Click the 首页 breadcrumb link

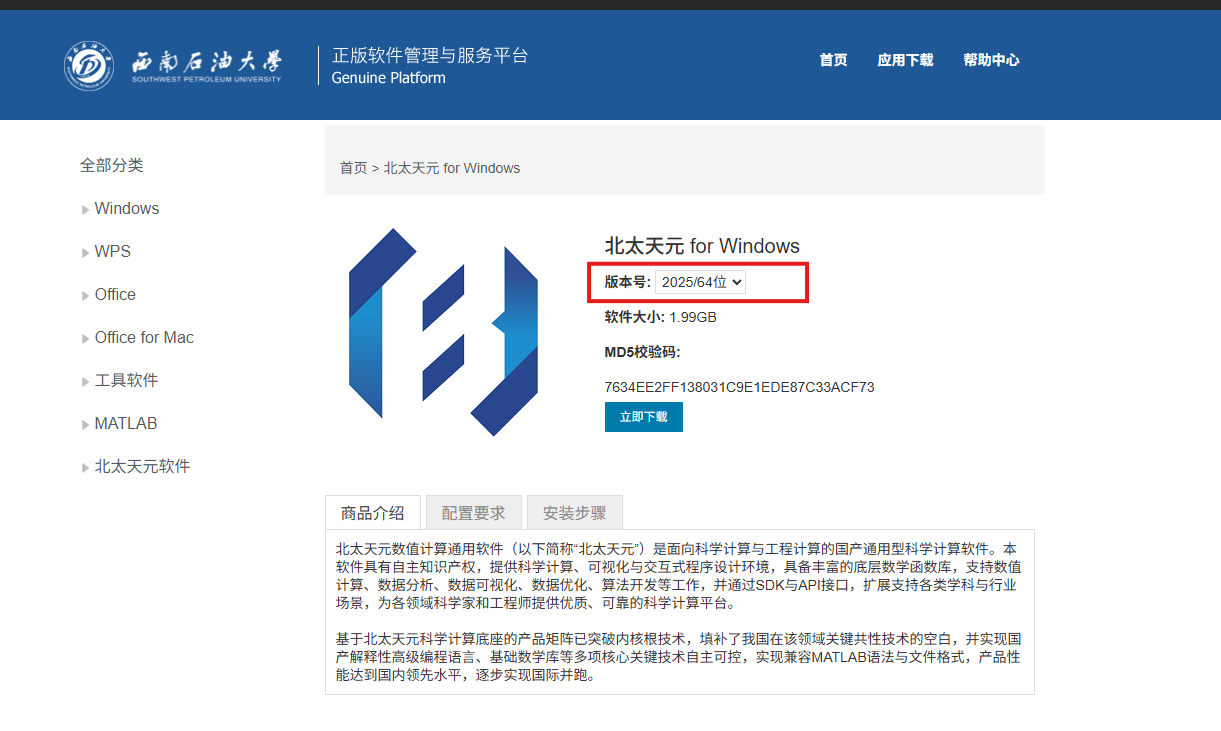click(352, 168)
